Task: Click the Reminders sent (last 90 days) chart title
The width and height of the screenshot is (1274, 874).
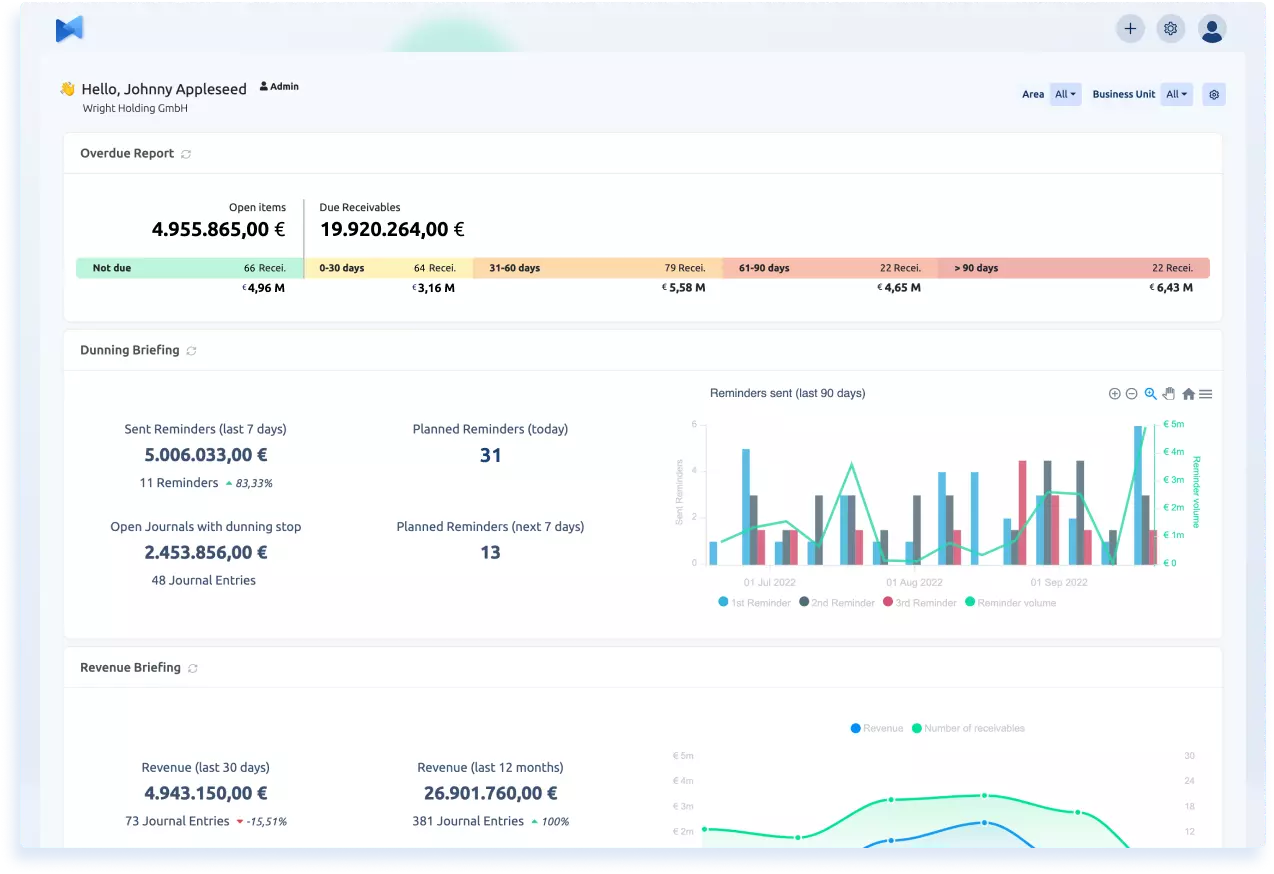Action: 788,394
